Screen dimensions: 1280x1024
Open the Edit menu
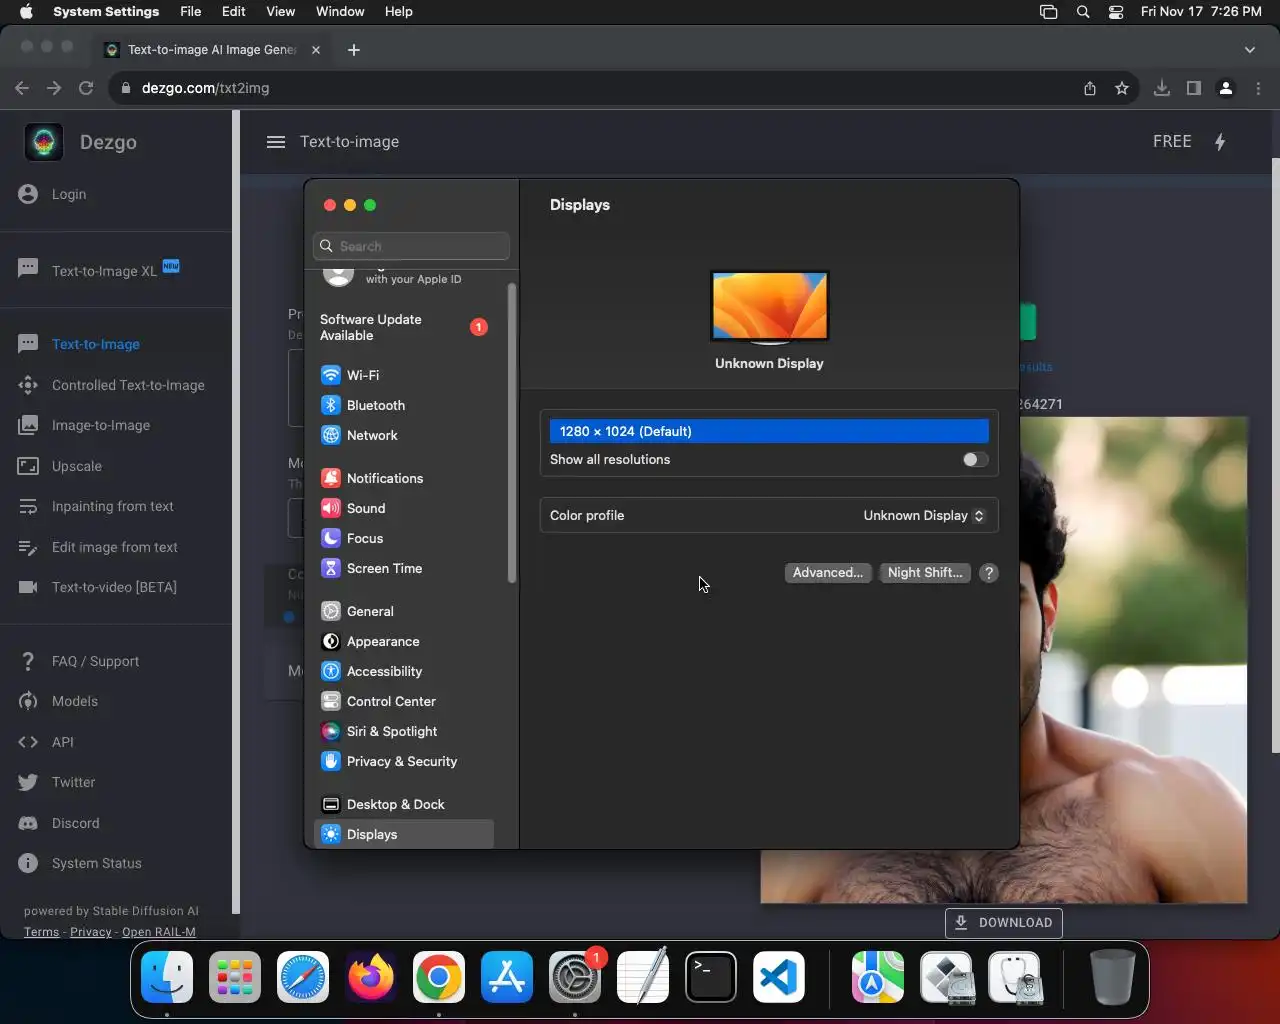pyautogui.click(x=234, y=11)
